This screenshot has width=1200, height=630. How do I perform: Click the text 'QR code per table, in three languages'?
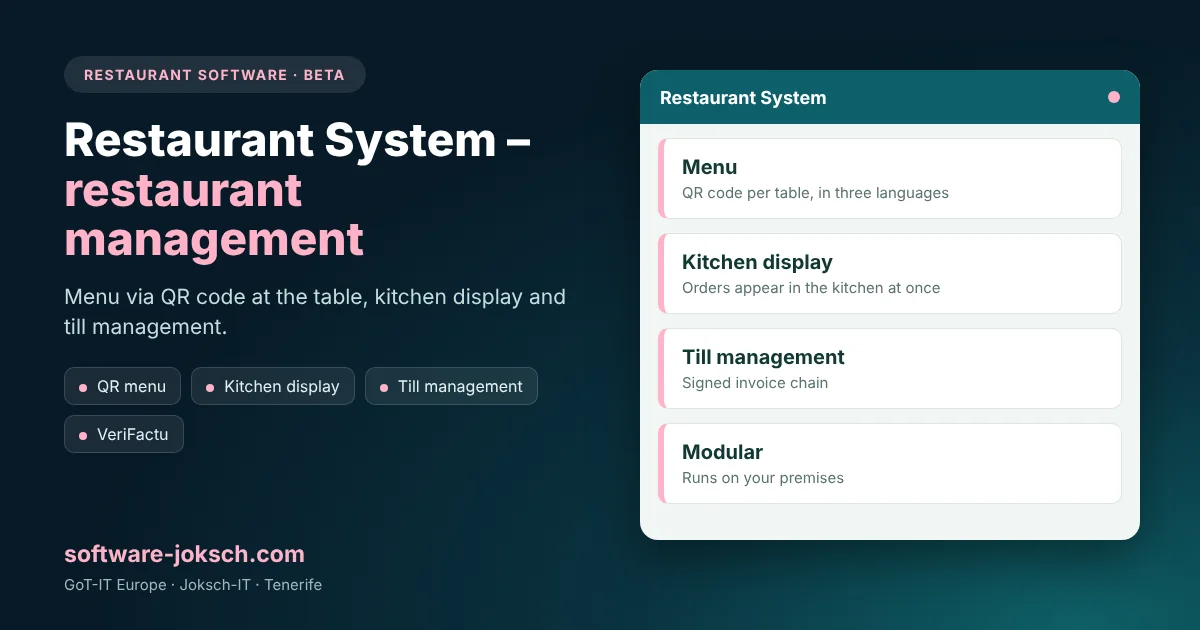coord(815,193)
